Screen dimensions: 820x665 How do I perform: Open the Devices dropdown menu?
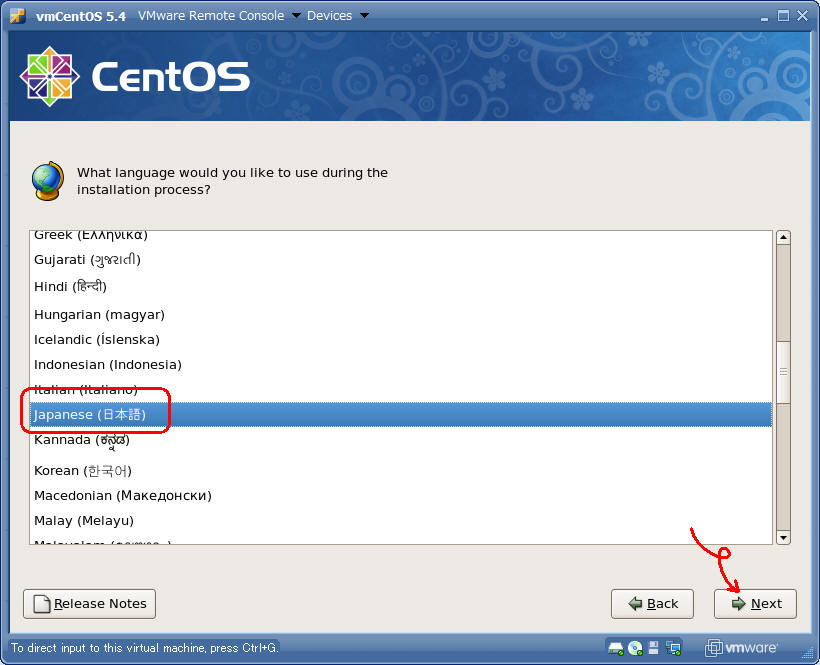(x=337, y=15)
